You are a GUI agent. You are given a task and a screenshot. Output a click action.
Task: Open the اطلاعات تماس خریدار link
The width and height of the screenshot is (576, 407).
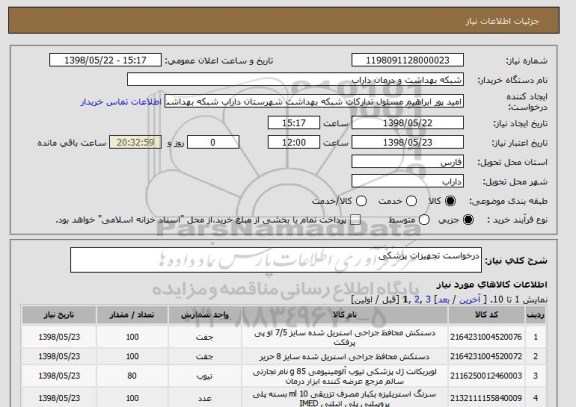point(121,102)
